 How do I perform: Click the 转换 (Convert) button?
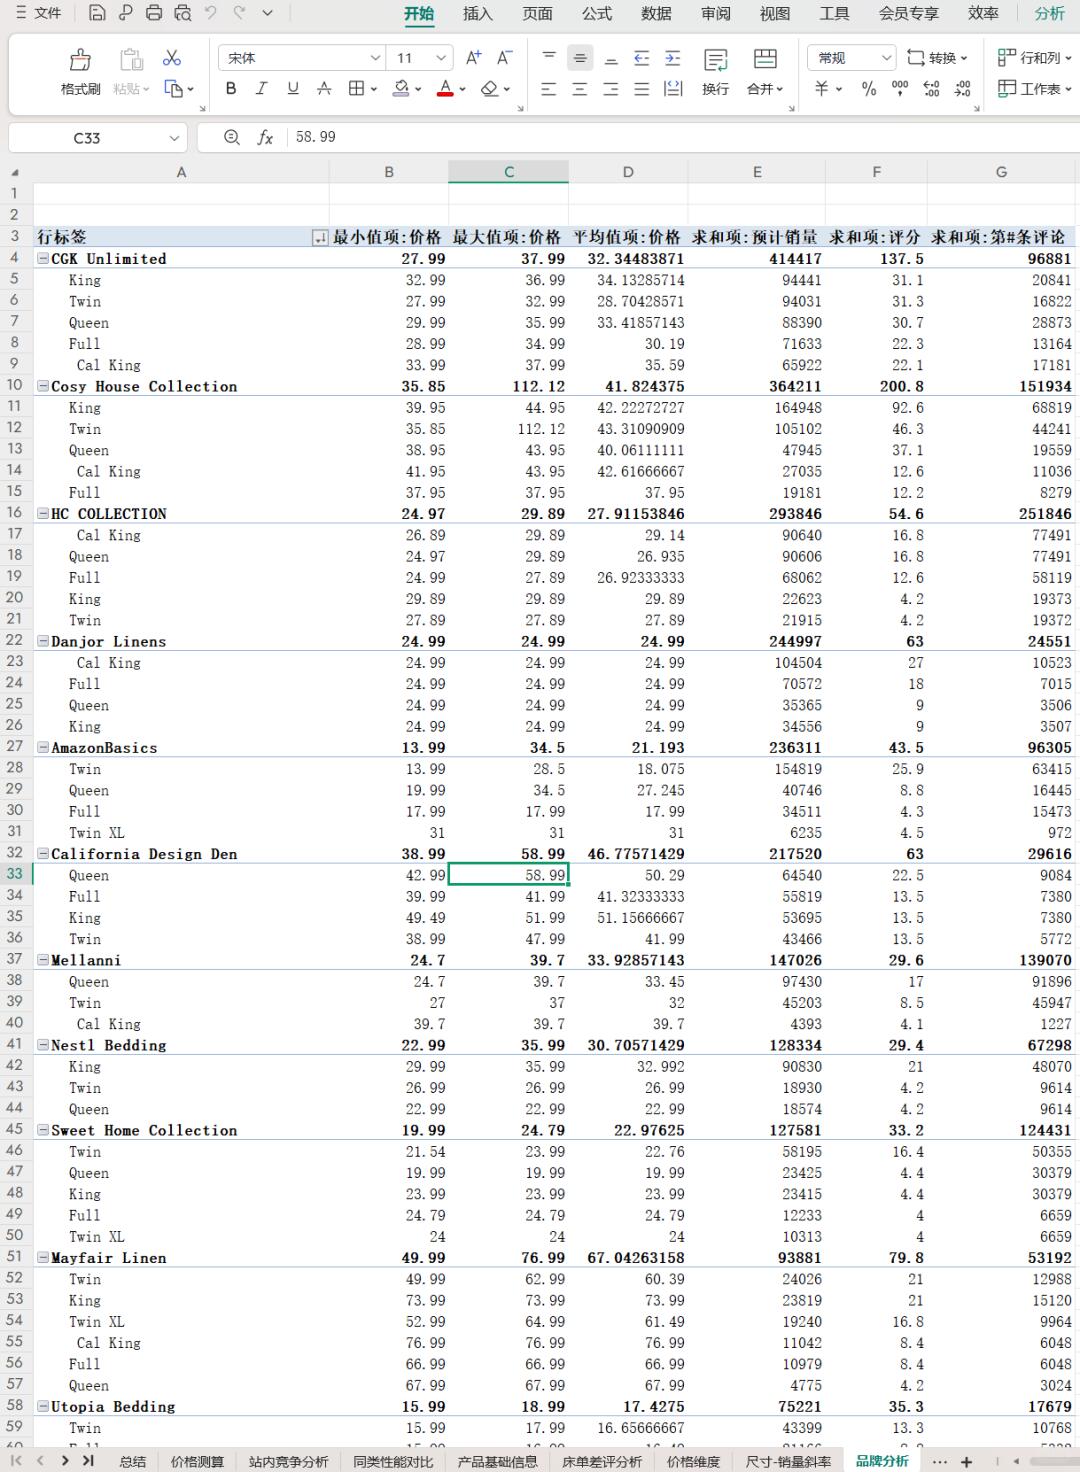pyautogui.click(x=937, y=58)
